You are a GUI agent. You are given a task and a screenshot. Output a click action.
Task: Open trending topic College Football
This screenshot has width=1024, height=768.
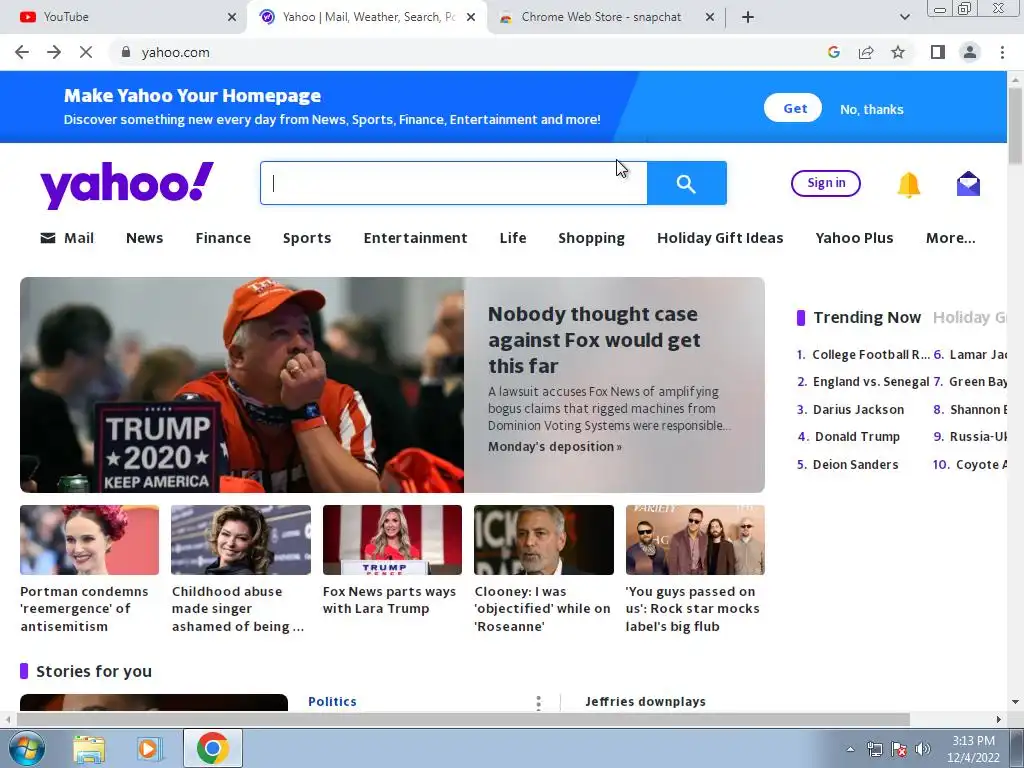click(871, 355)
